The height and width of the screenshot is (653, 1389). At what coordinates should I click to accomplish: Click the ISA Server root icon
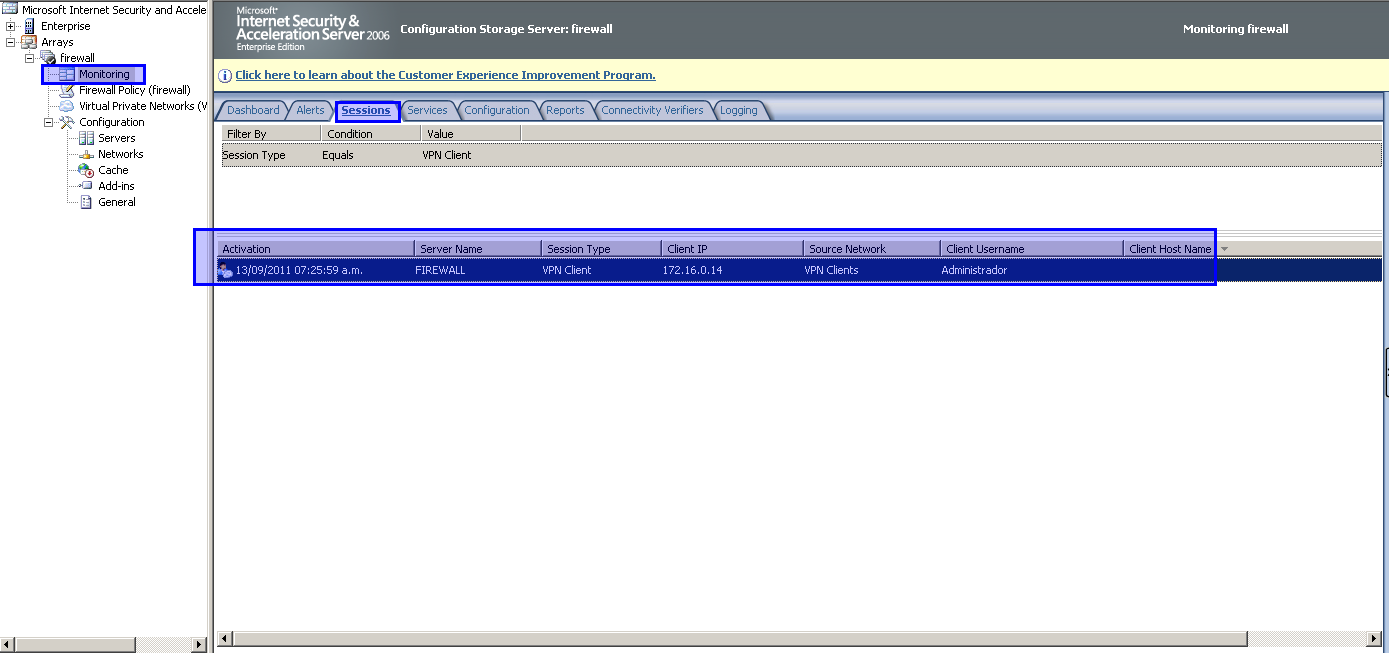(10, 10)
